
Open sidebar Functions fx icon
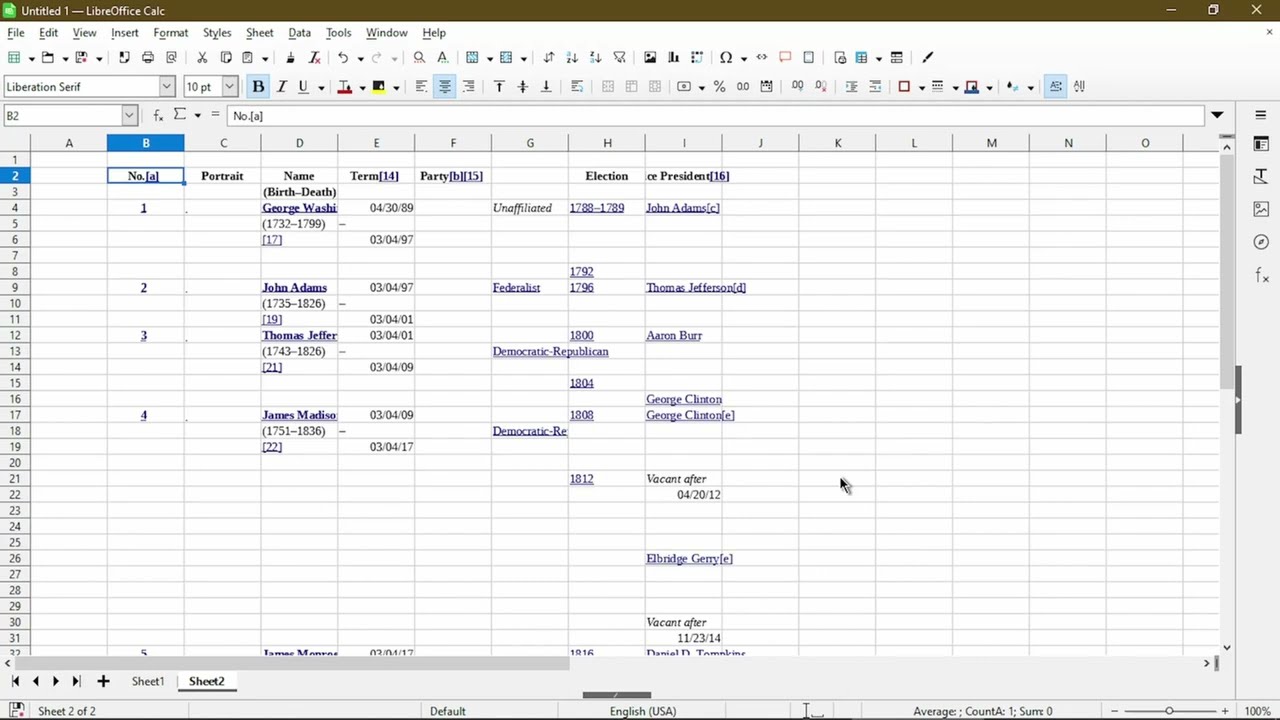1260,275
